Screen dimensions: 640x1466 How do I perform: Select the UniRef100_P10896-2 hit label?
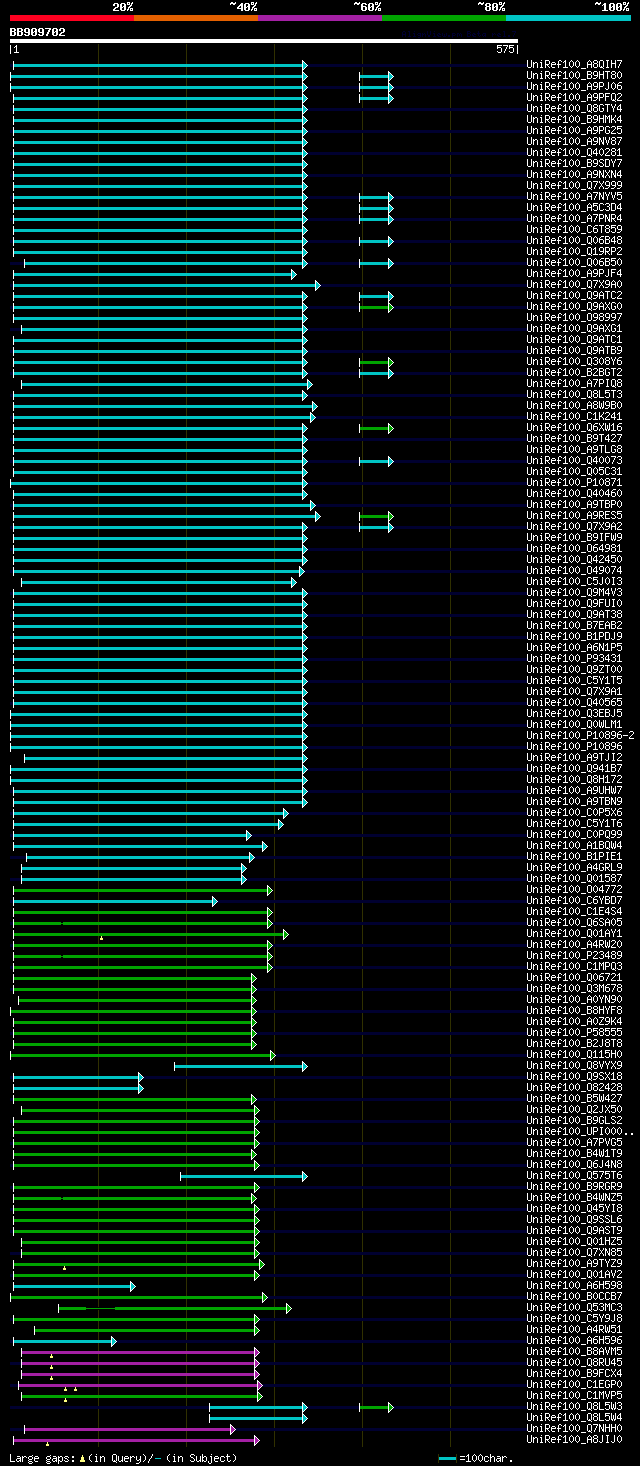(580, 735)
